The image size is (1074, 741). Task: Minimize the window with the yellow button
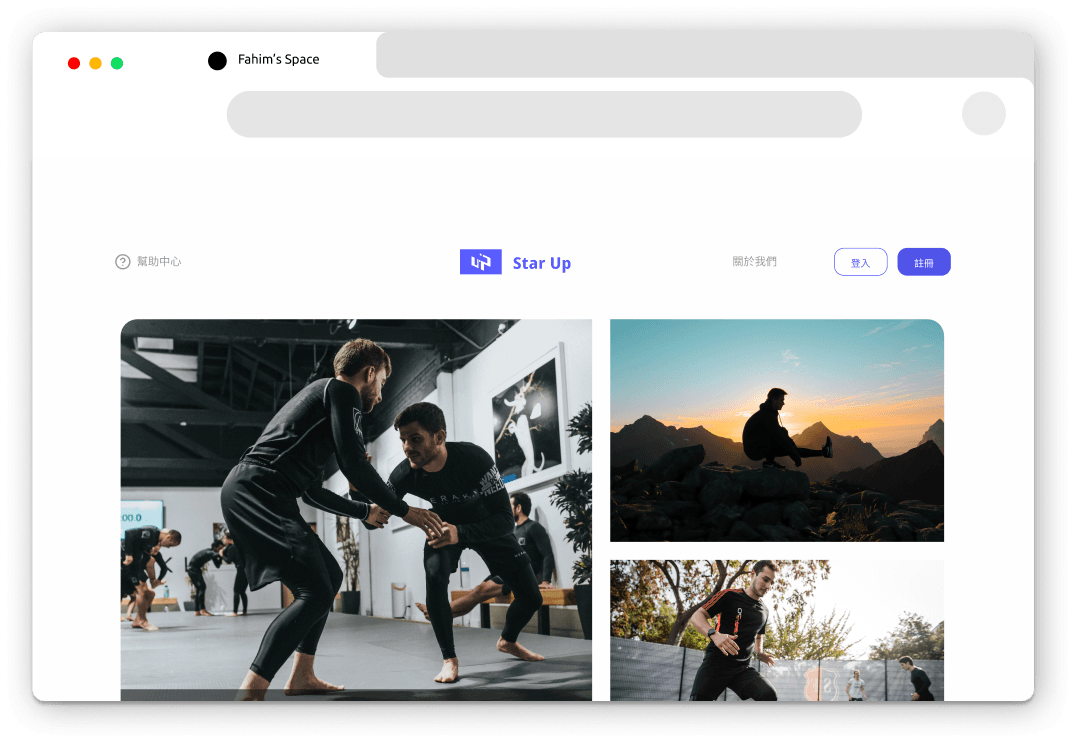click(x=95, y=63)
